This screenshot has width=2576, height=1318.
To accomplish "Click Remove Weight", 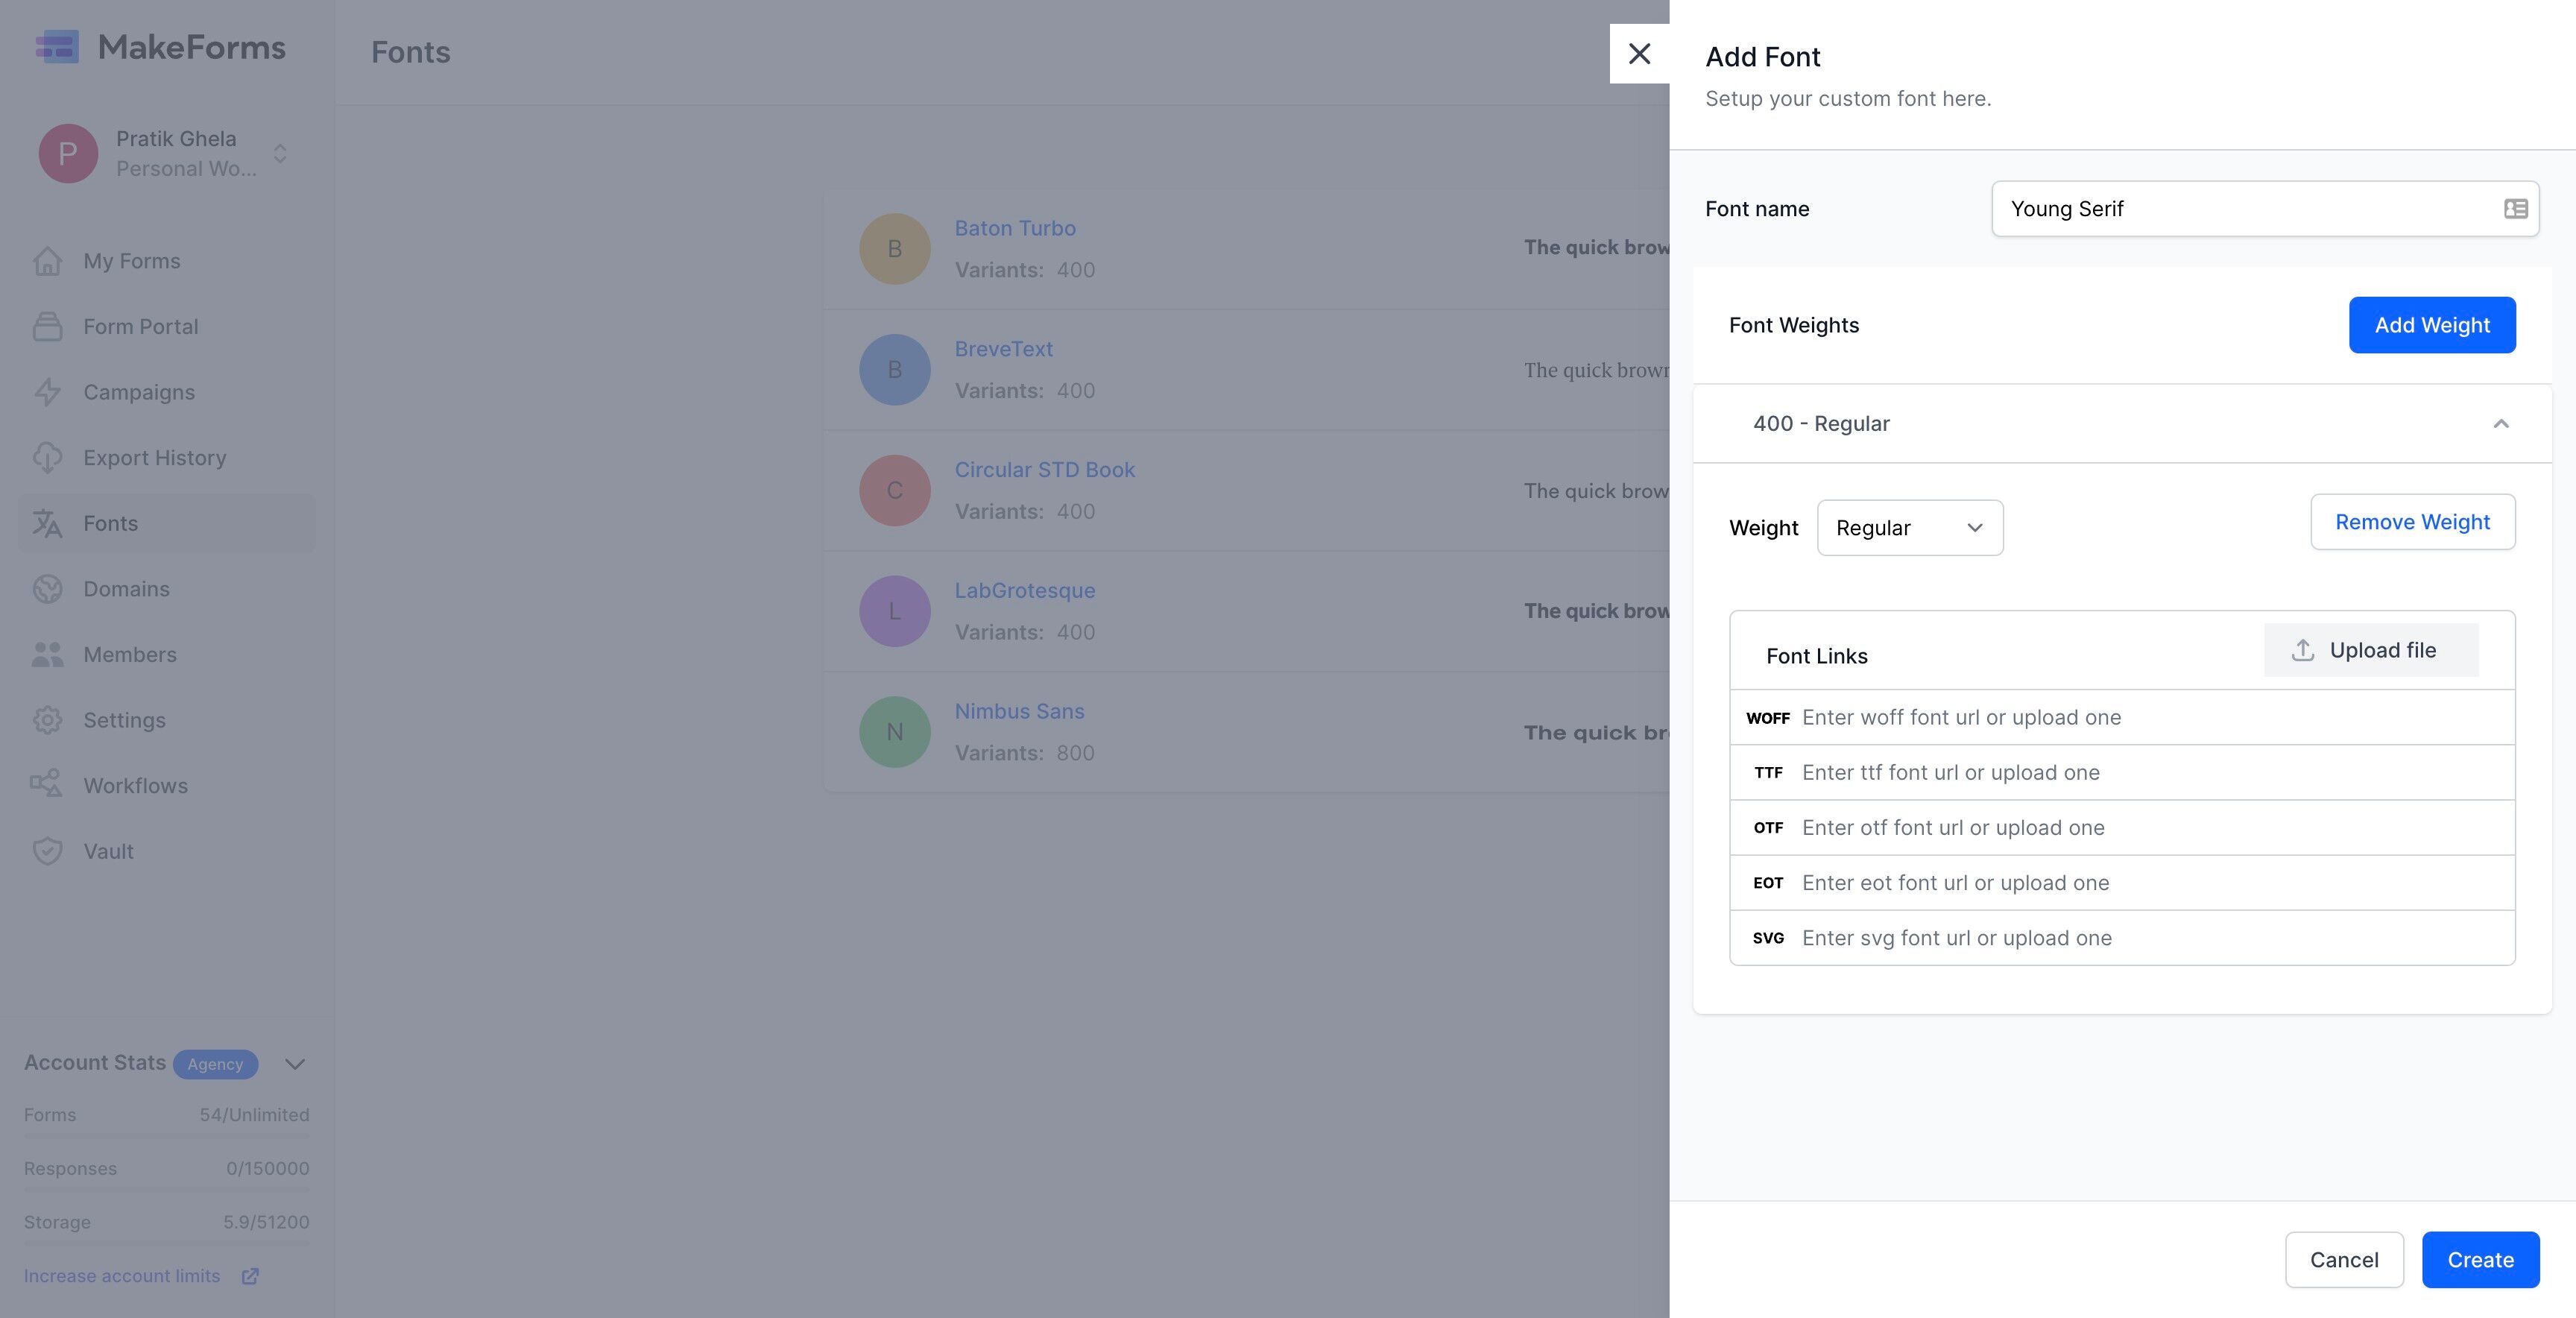I will click(x=2412, y=522).
